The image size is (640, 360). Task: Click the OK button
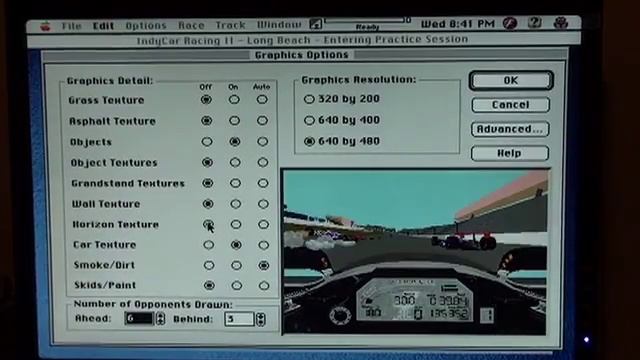point(511,80)
